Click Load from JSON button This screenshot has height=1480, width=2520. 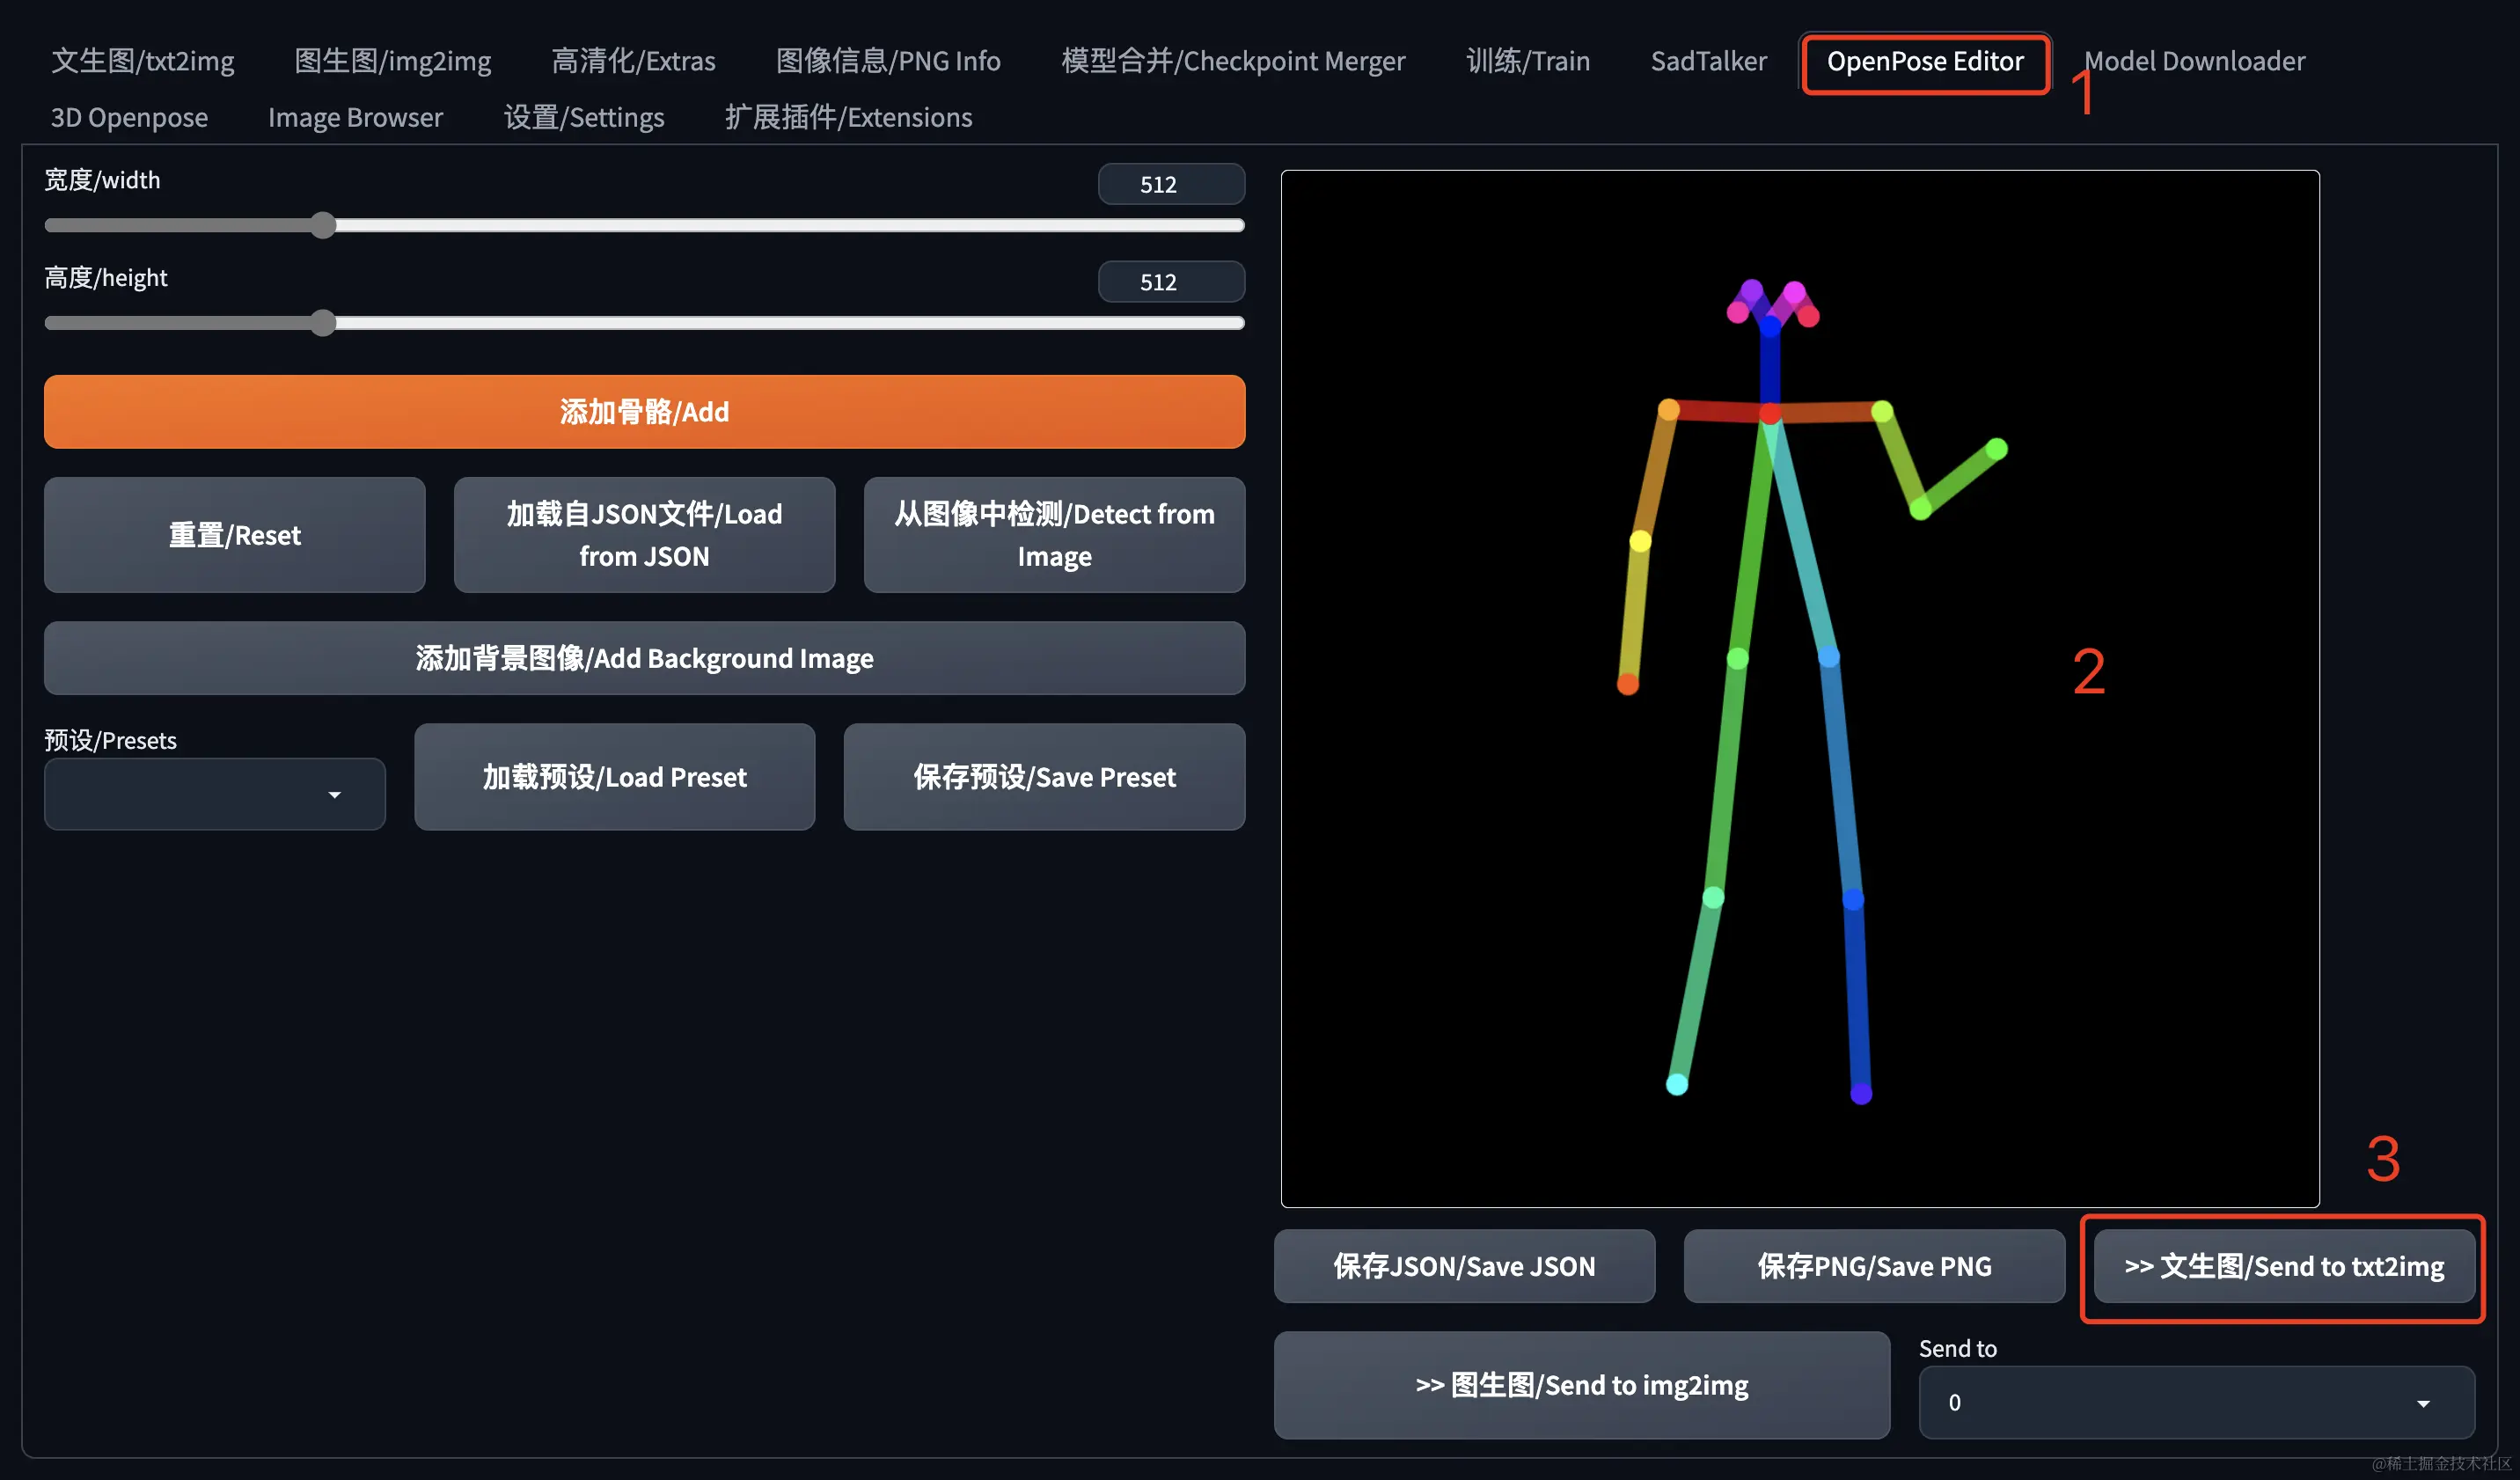644,535
